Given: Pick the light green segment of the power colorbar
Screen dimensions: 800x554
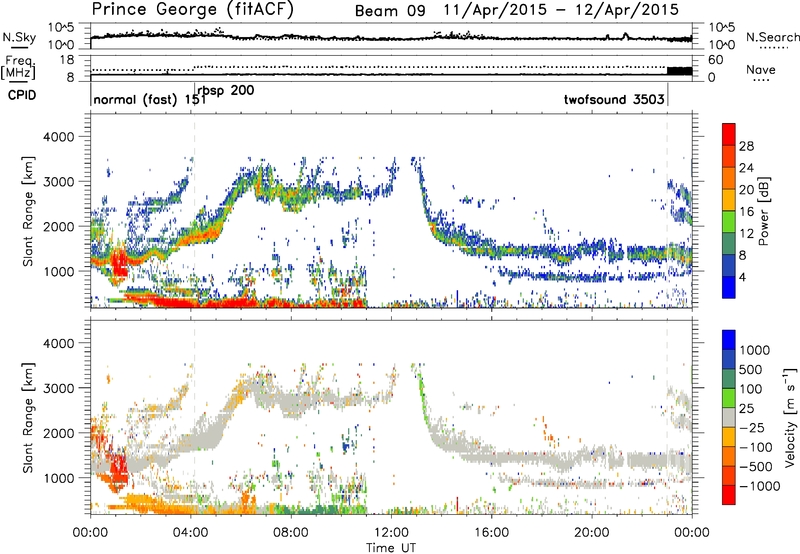Looking at the screenshot, I should [x=729, y=222].
